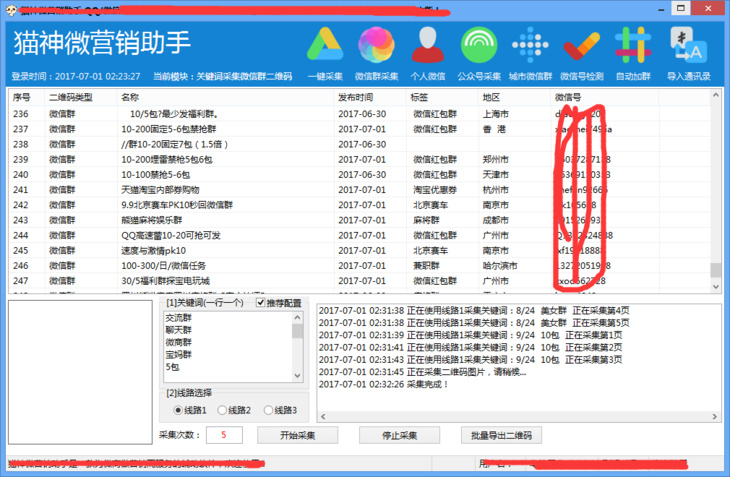Sort by the 二维码类型 column header
The width and height of the screenshot is (730, 477).
click(x=81, y=97)
